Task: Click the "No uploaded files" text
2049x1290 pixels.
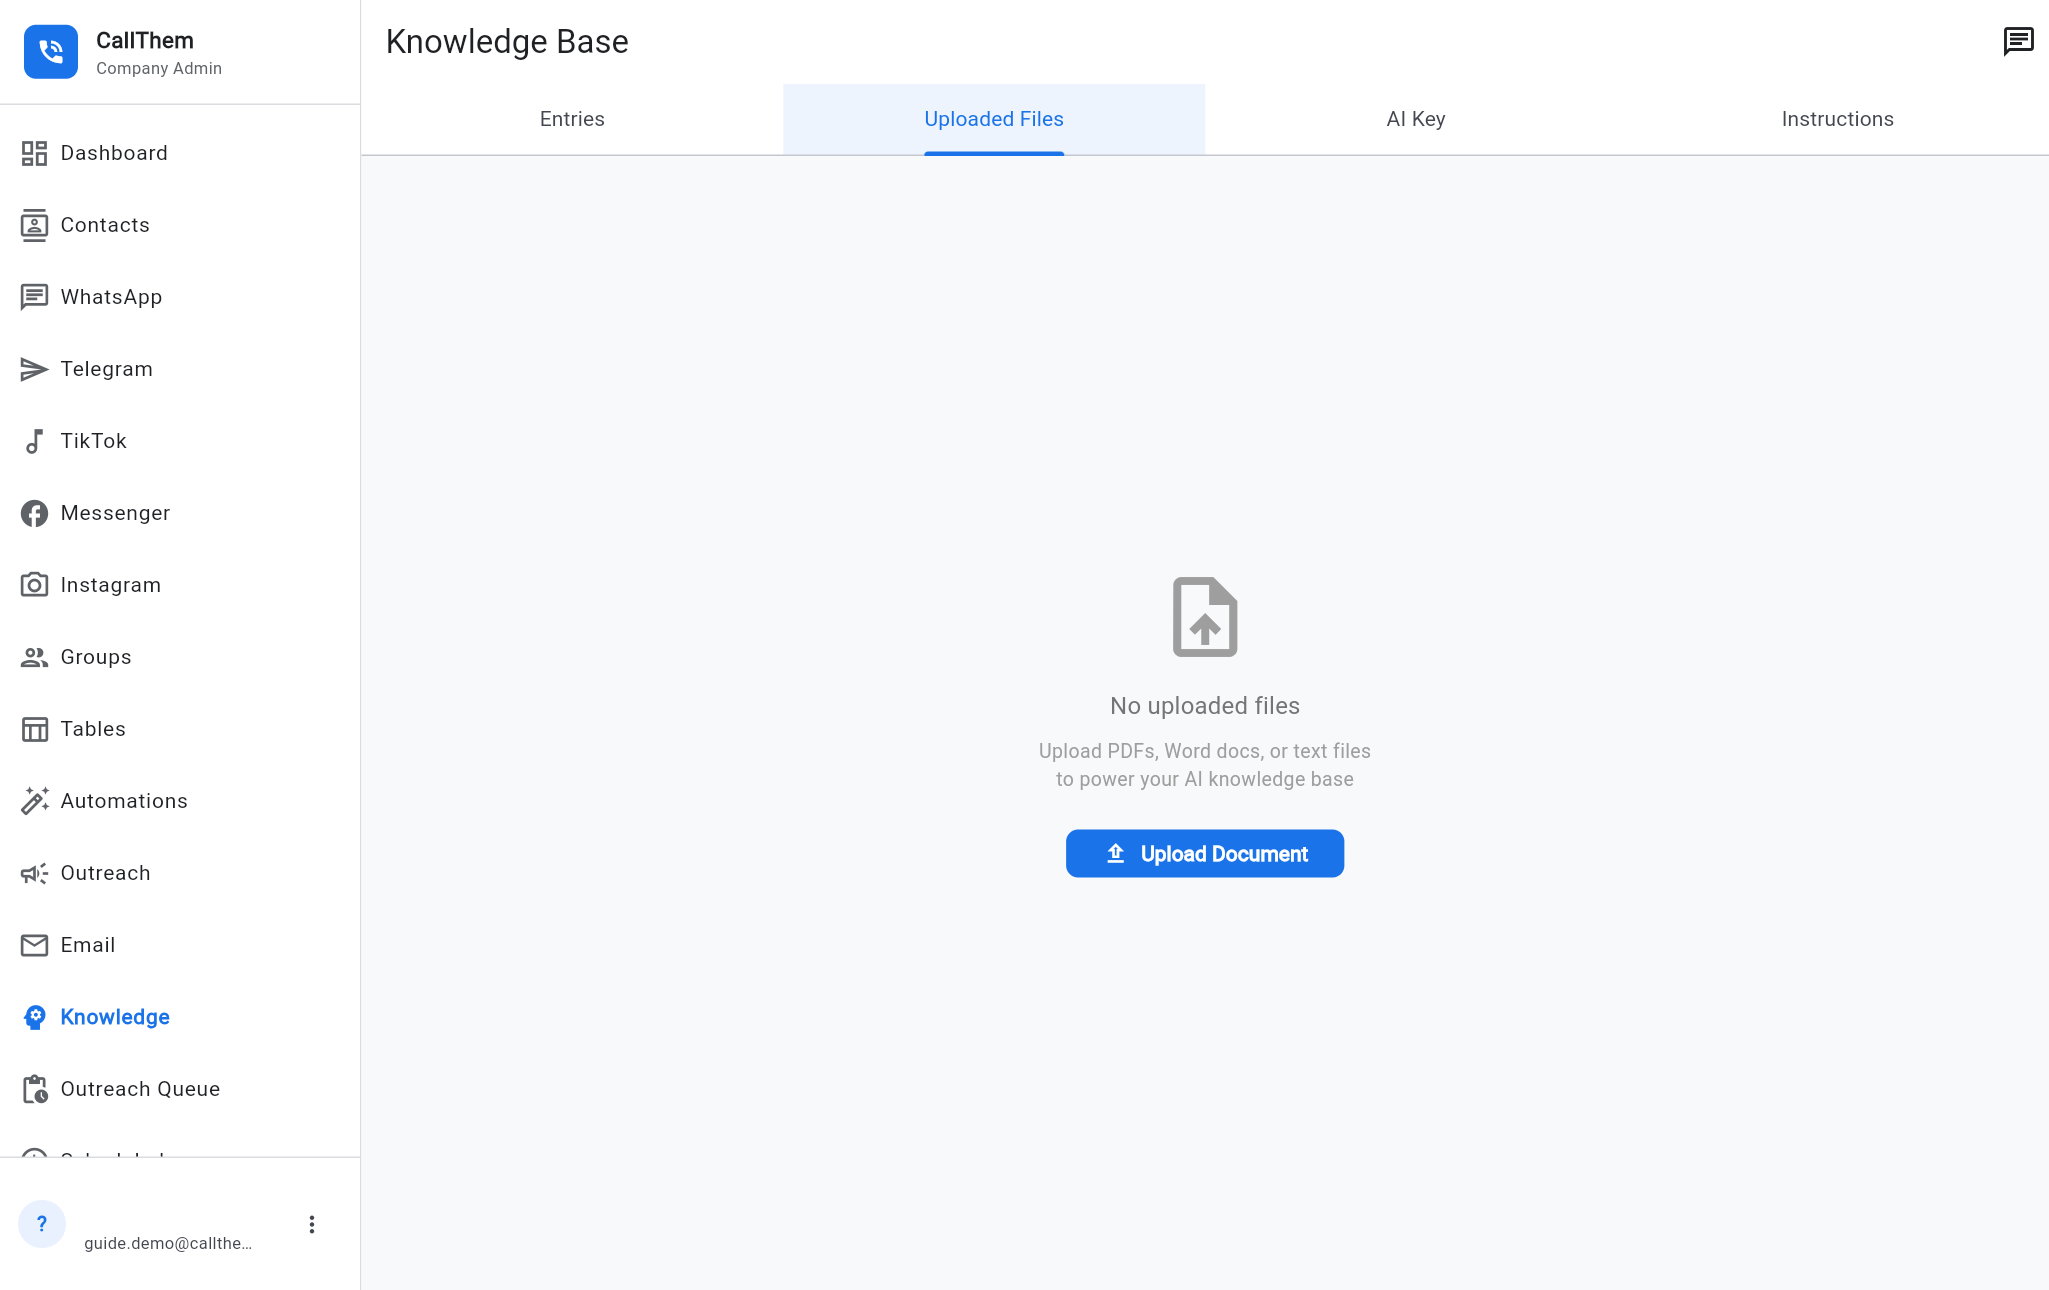Action: point(1205,706)
